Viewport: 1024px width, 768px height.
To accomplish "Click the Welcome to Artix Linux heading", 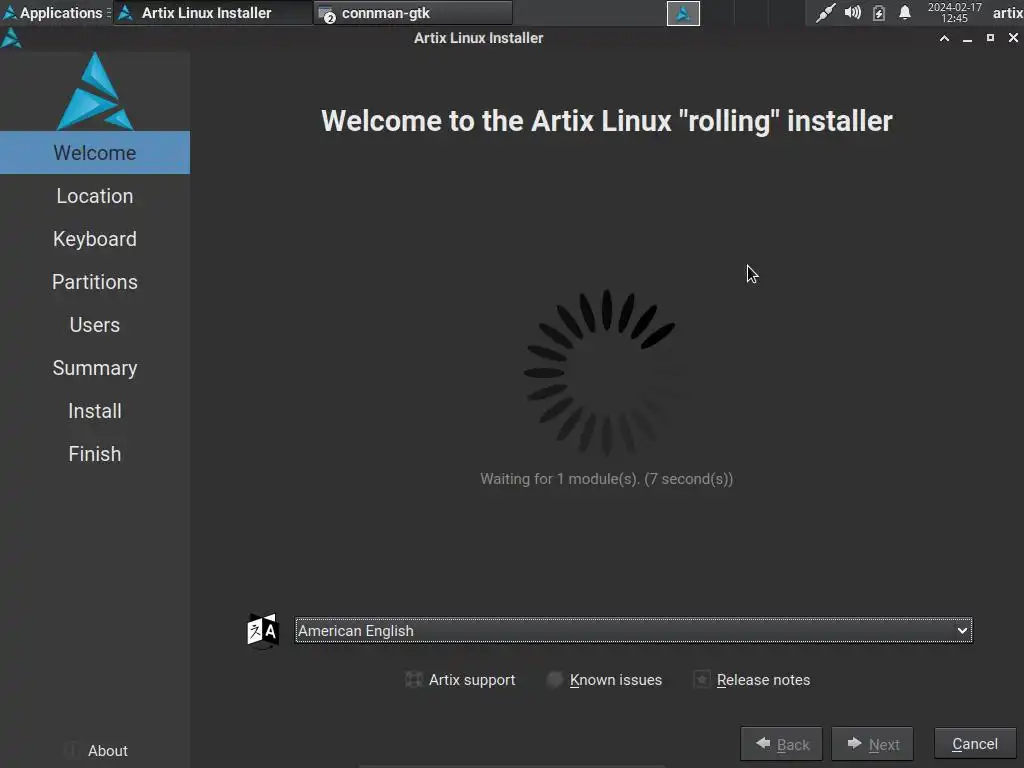I will tap(607, 121).
